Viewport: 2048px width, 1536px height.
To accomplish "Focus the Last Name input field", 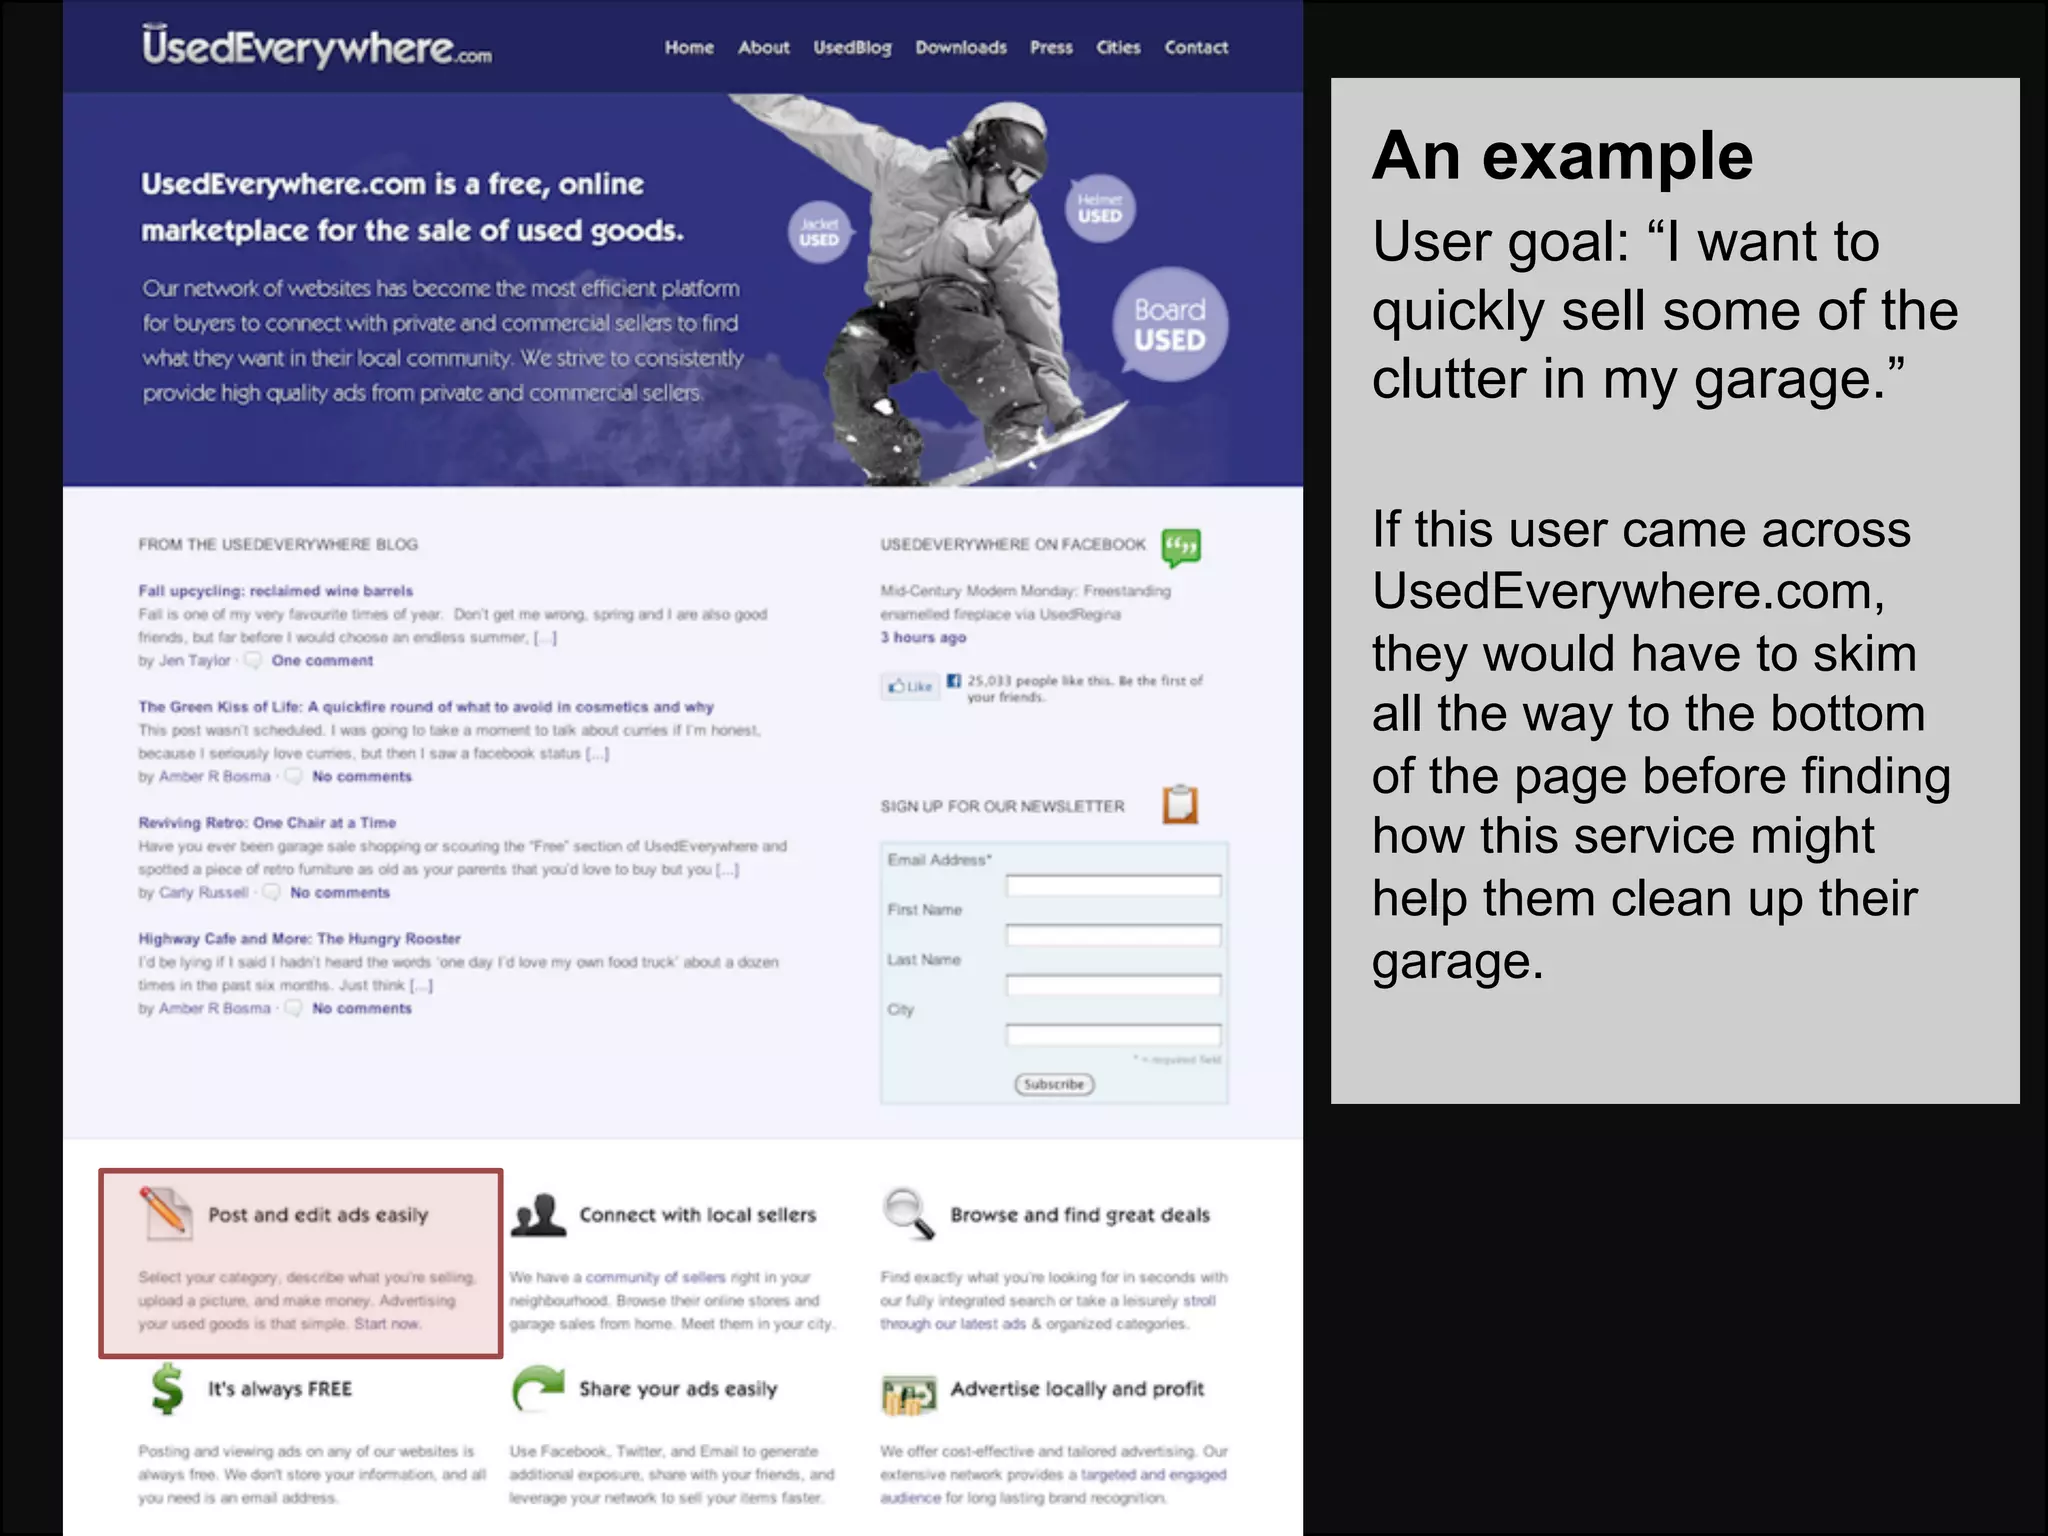I will pos(1113,985).
